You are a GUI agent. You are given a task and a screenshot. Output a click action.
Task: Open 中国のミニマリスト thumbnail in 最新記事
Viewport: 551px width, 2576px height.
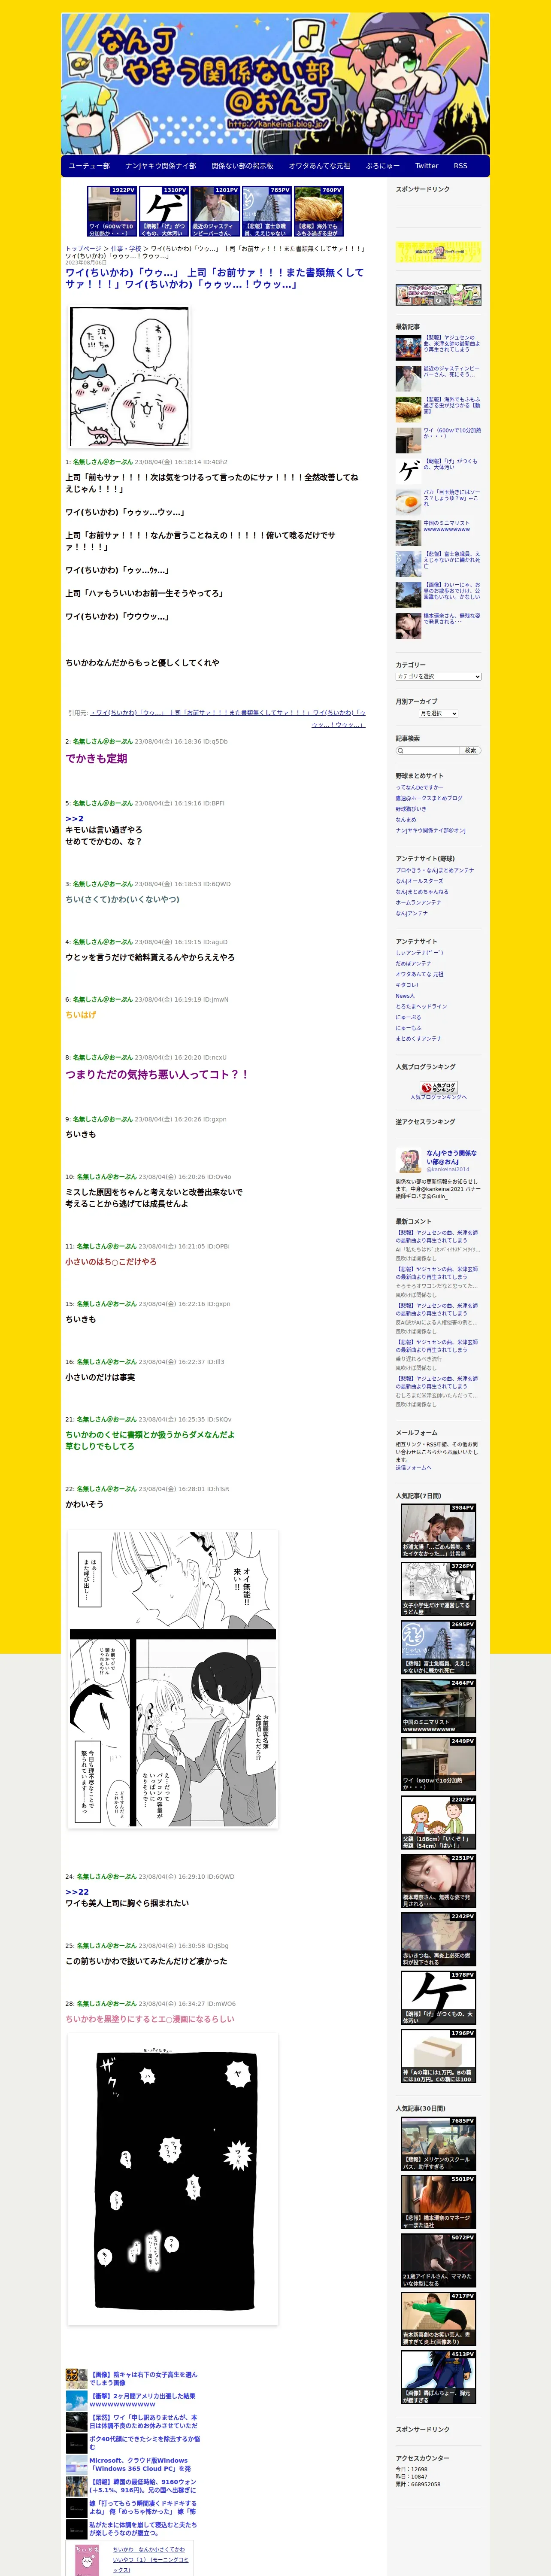(x=408, y=532)
